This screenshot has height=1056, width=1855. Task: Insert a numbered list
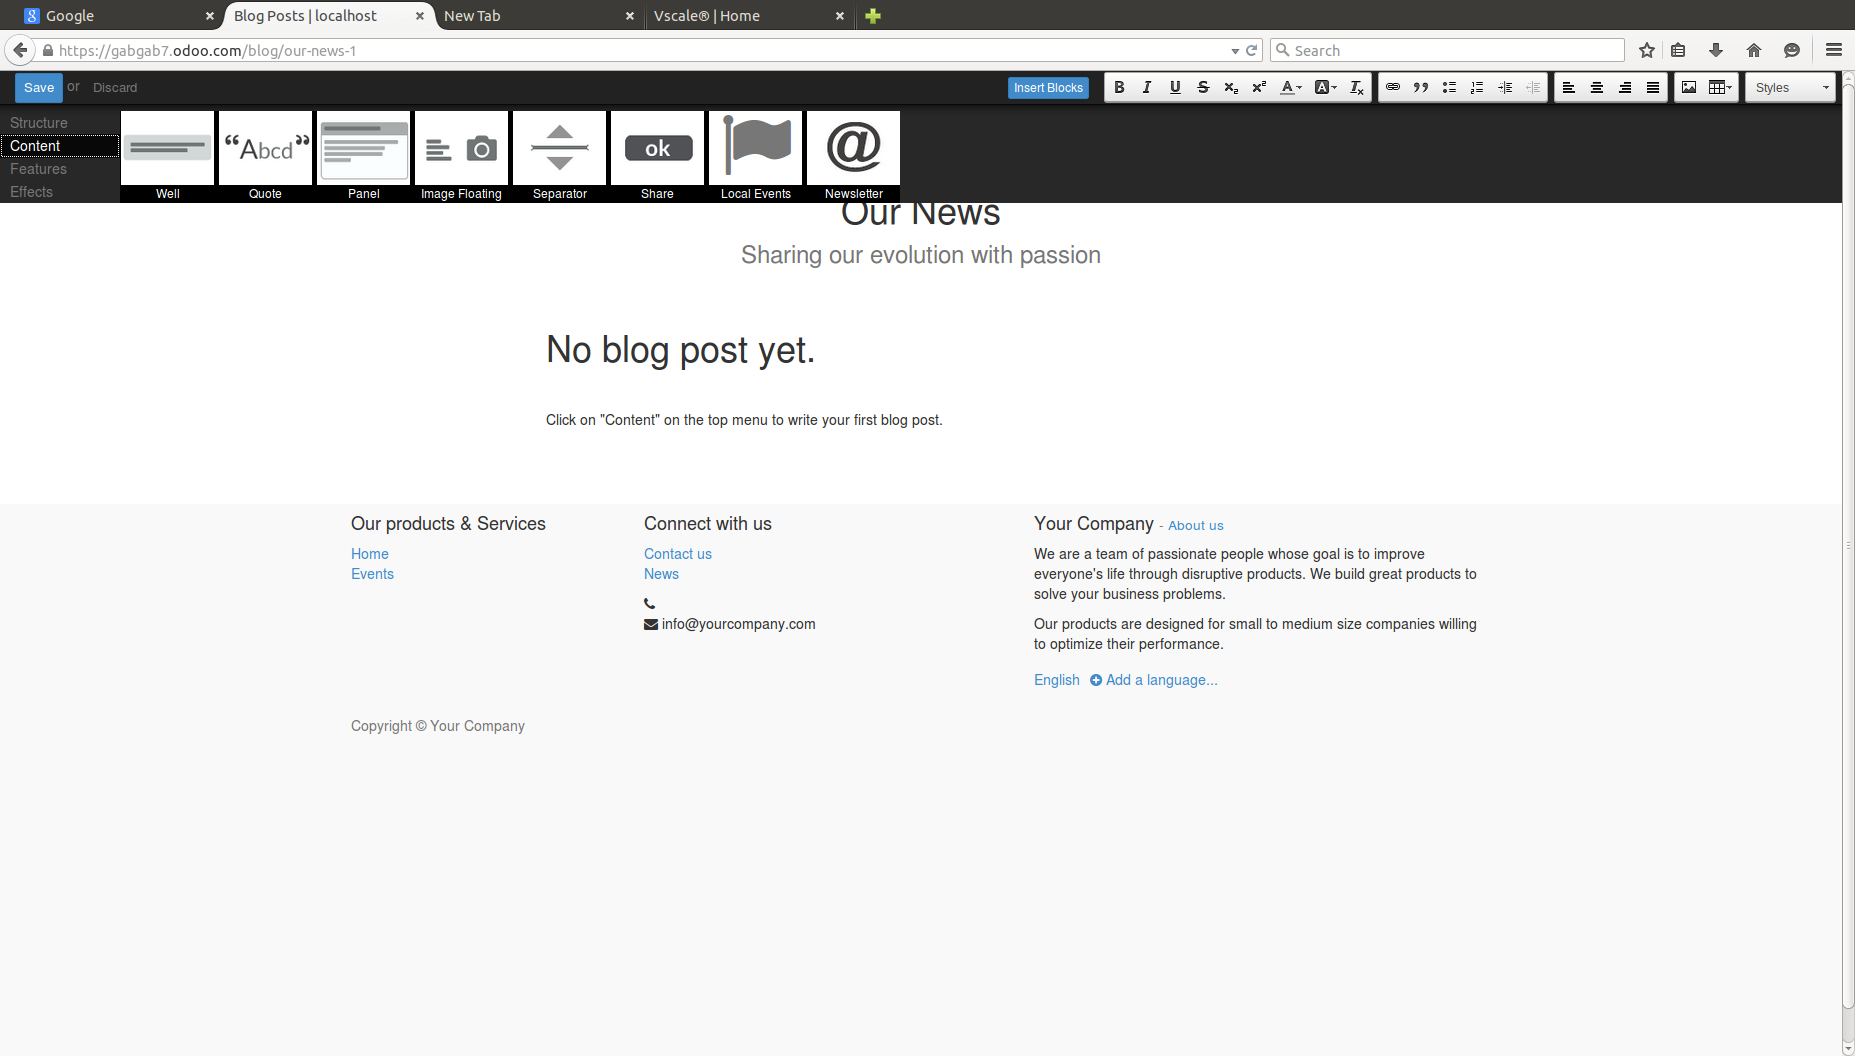click(1477, 88)
